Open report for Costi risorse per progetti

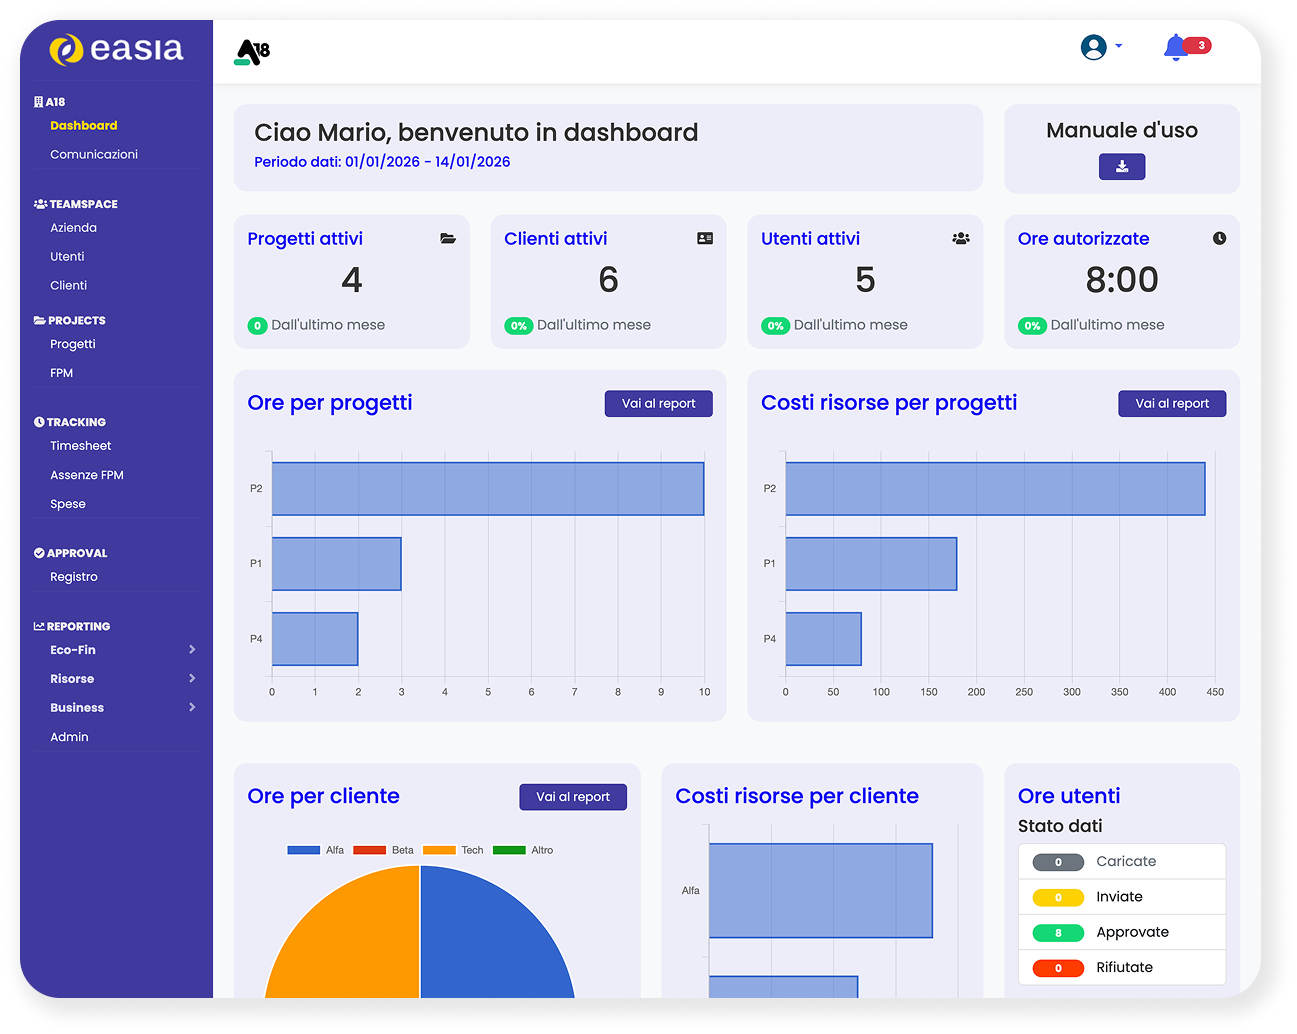click(1171, 404)
